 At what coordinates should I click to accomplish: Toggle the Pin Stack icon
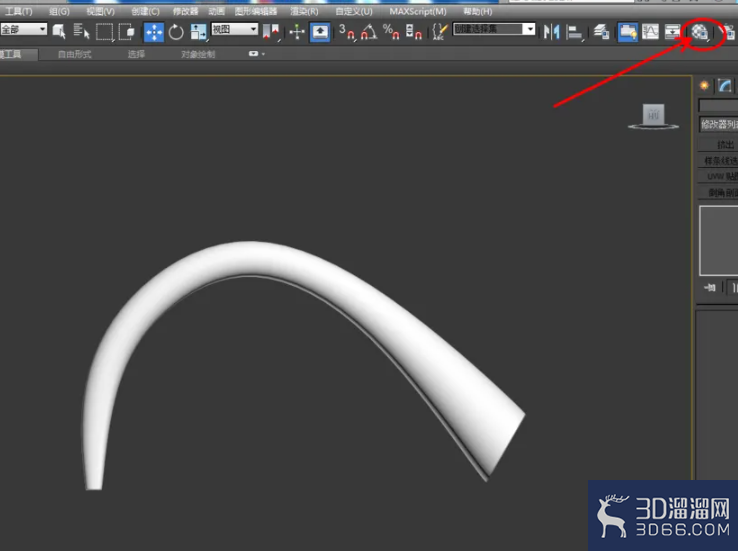pyautogui.click(x=710, y=287)
